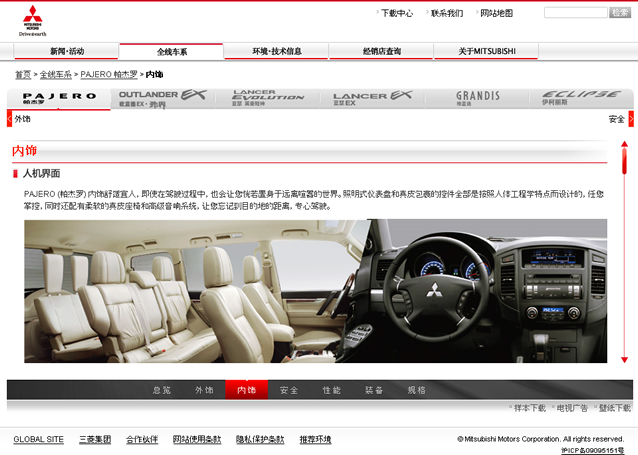Open 样本下载 brochure download link
This screenshot has height=455, width=638.
529,408
